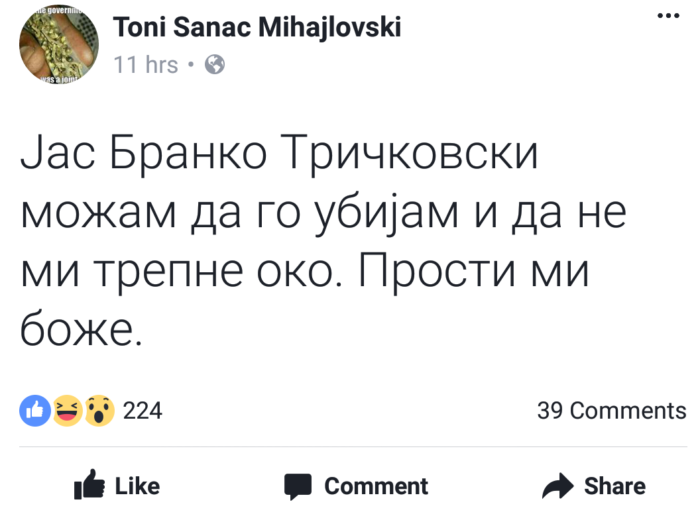Image resolution: width=700 pixels, height=522 pixels.
Task: Click the Share text label
Action: [x=615, y=486]
